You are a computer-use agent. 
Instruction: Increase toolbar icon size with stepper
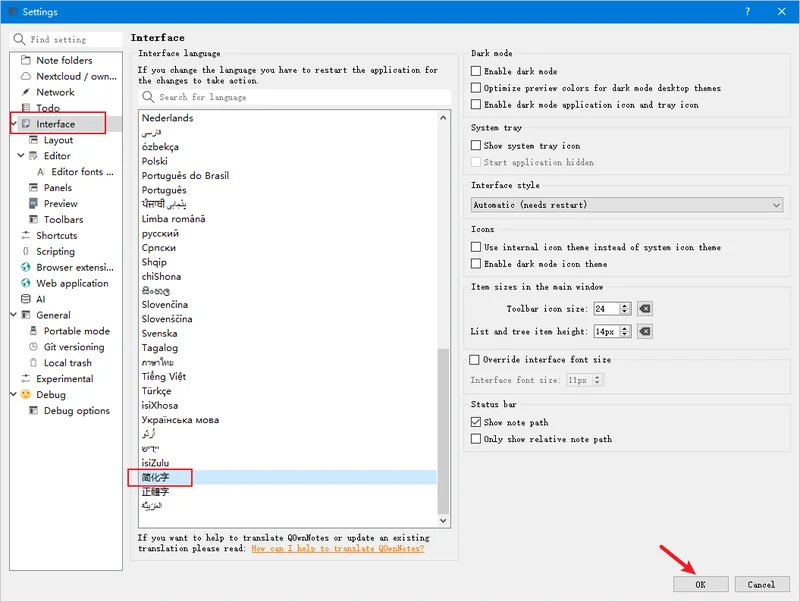point(625,306)
